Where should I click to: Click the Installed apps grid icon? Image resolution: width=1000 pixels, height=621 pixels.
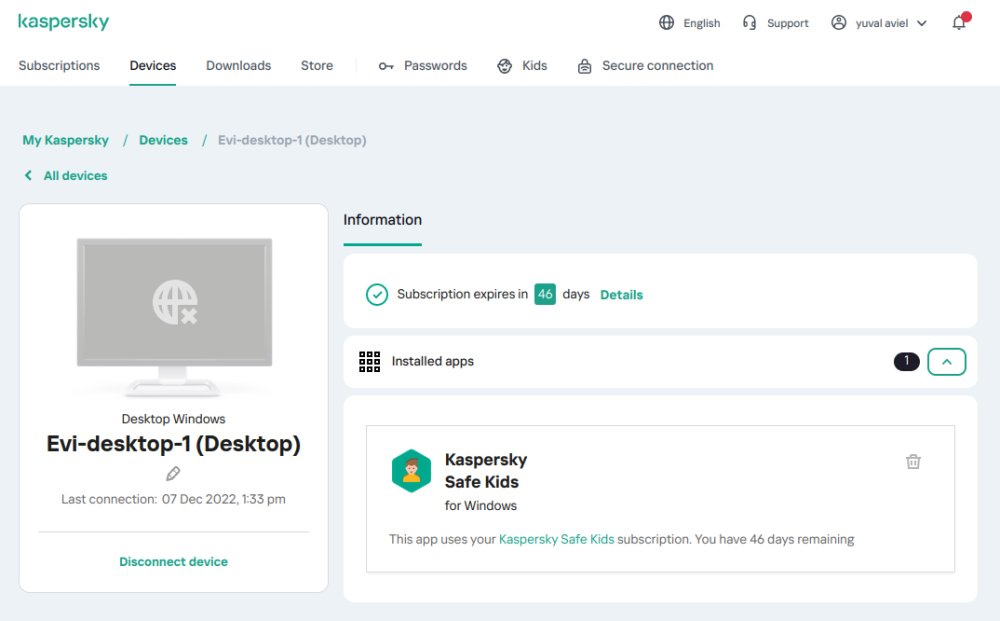pyautogui.click(x=369, y=362)
